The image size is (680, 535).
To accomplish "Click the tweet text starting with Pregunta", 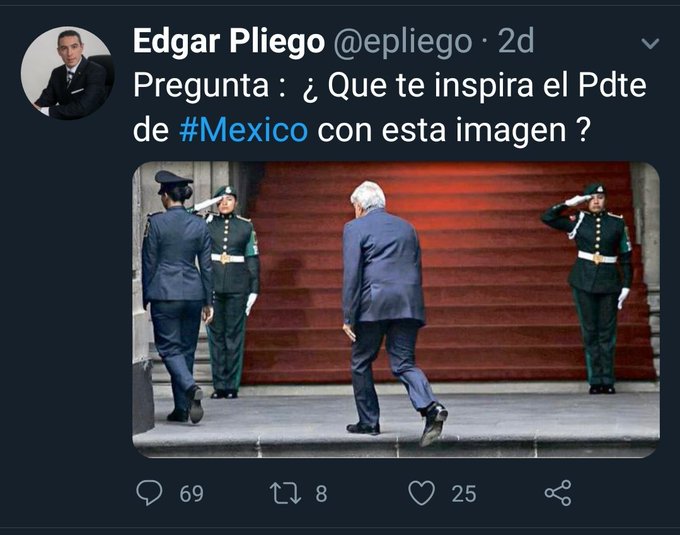I will click(389, 107).
